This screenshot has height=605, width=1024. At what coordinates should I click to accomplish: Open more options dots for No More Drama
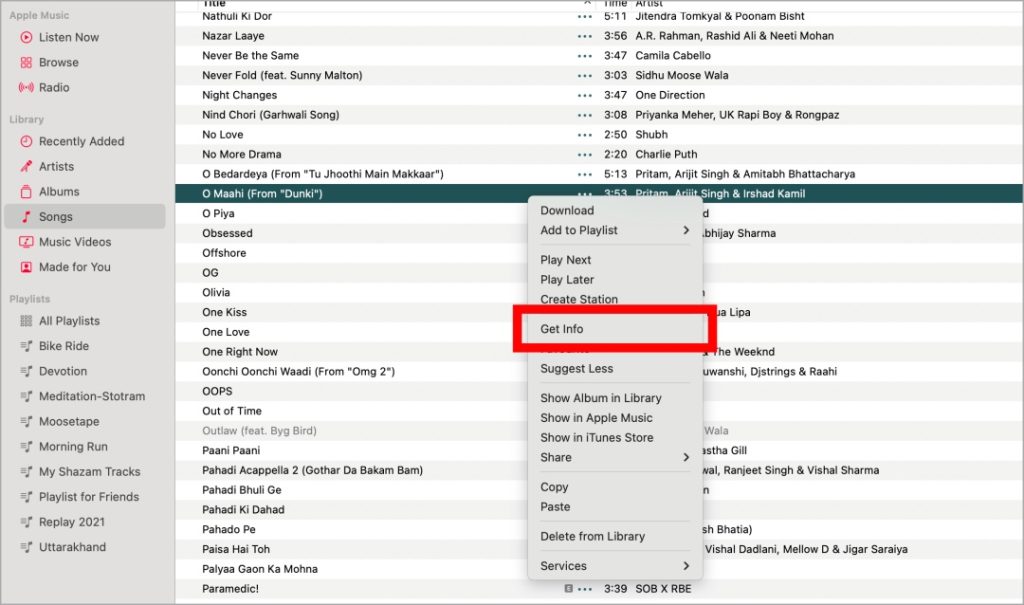584,154
